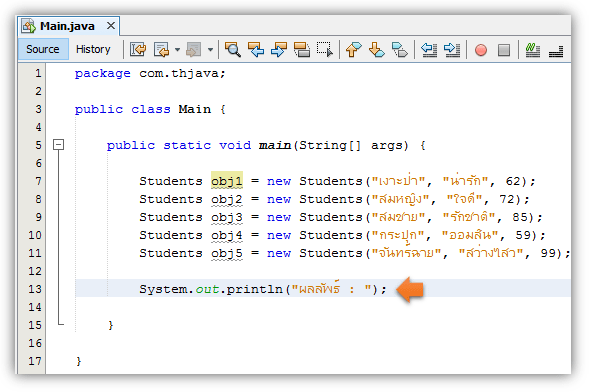Click the obj2 variable name
591x392 pixels.
click(x=227, y=199)
